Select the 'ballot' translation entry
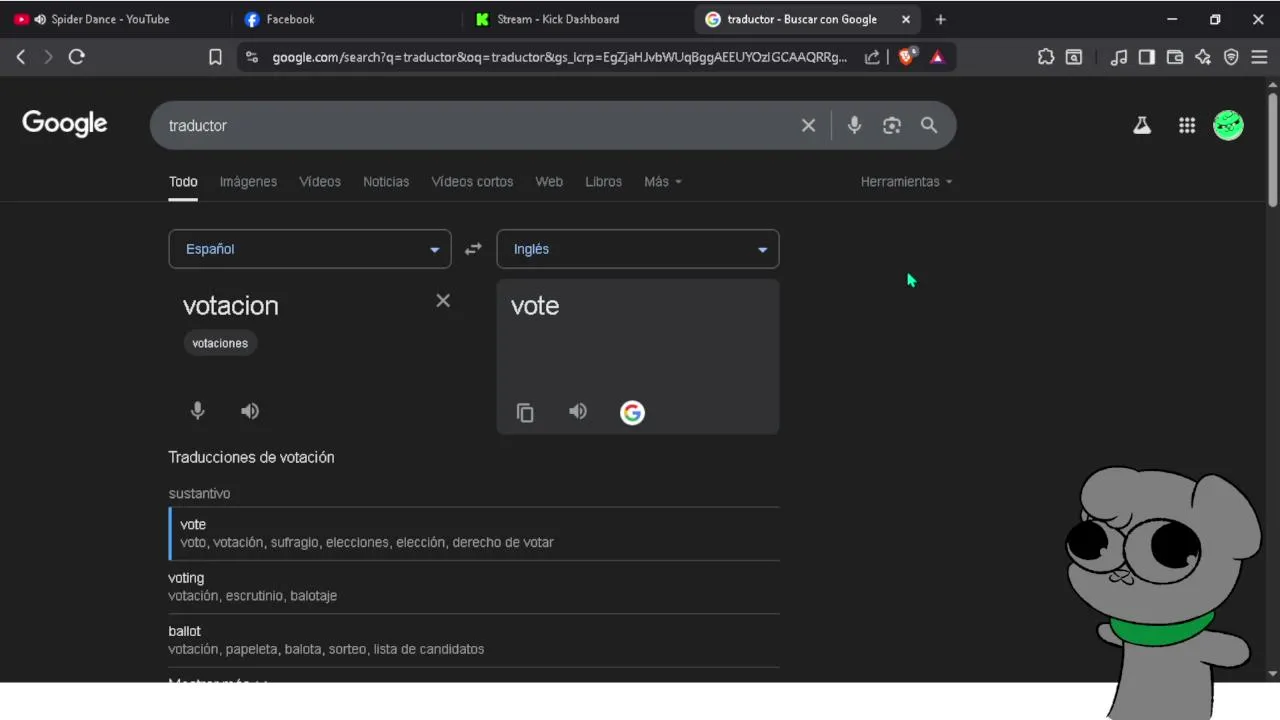The height and width of the screenshot is (720, 1280). [x=474, y=640]
